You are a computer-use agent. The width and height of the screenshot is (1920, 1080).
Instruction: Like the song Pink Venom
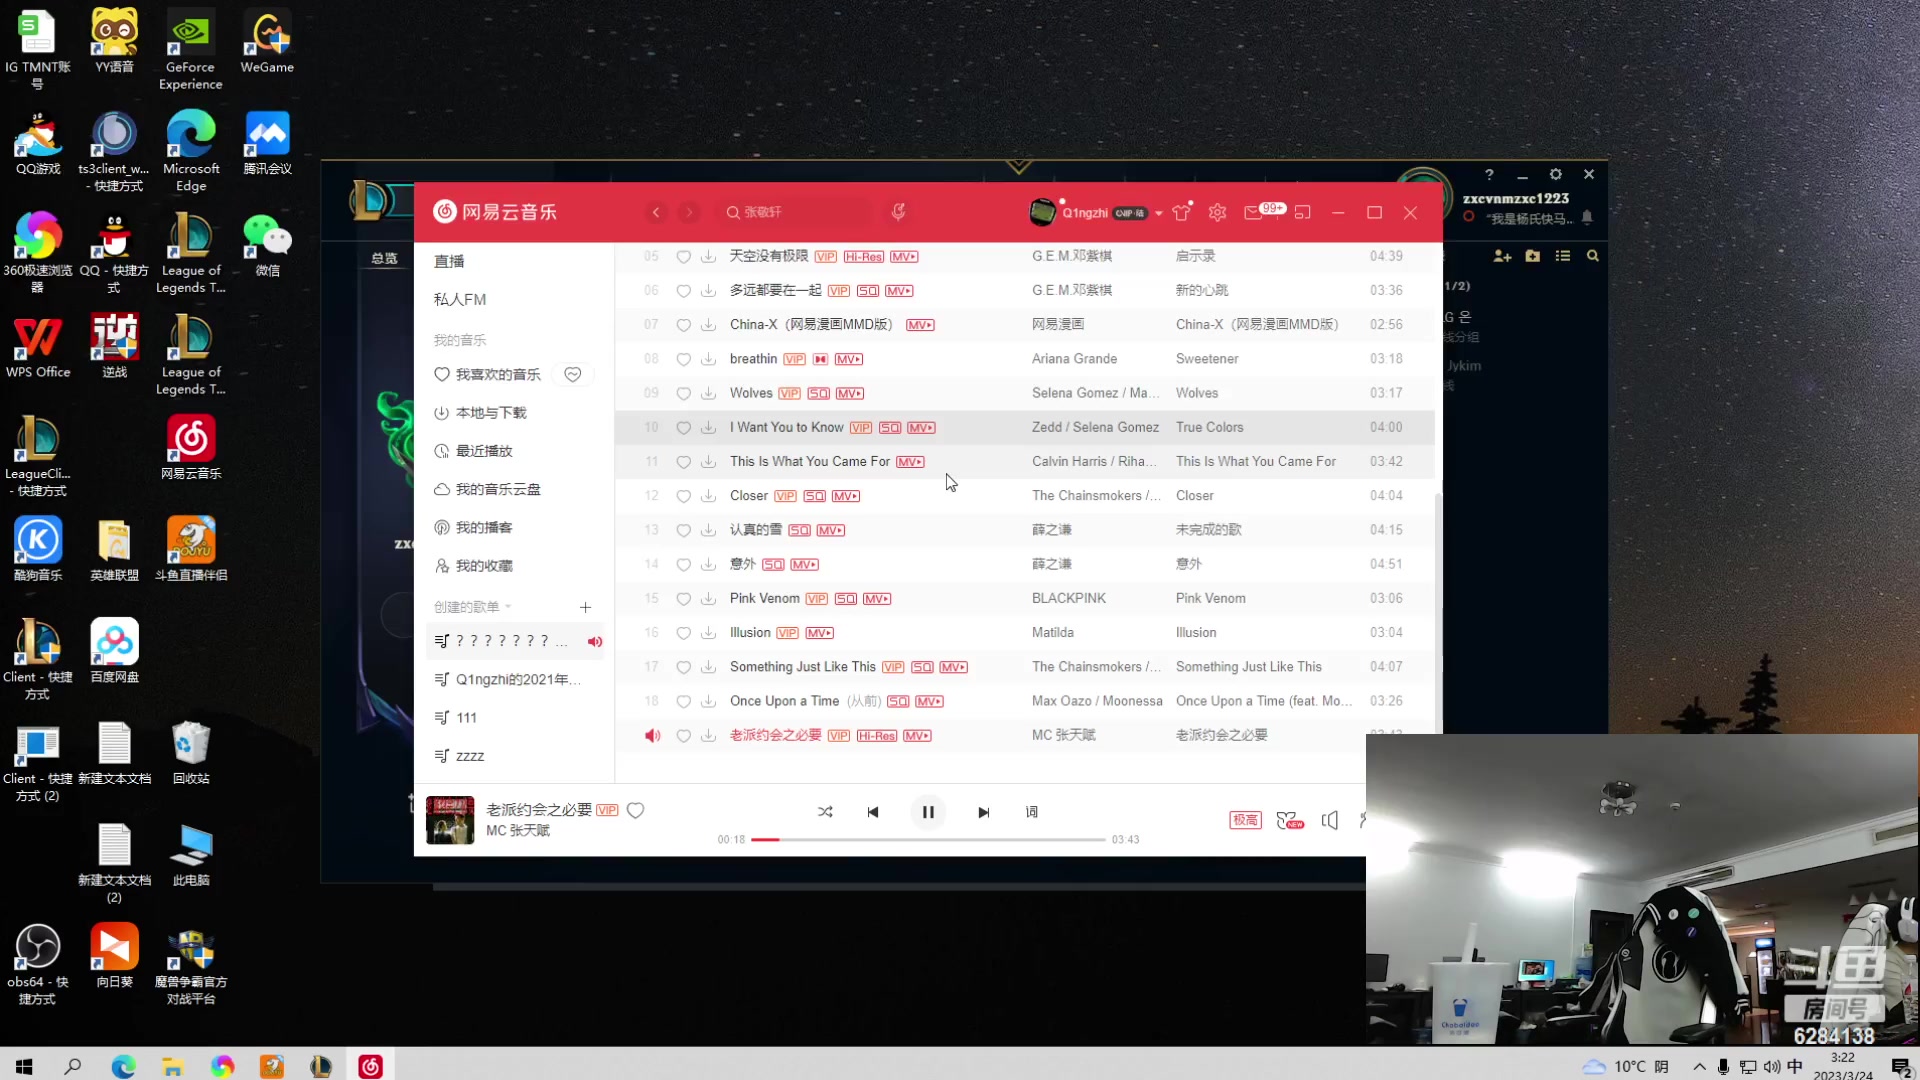click(x=684, y=599)
